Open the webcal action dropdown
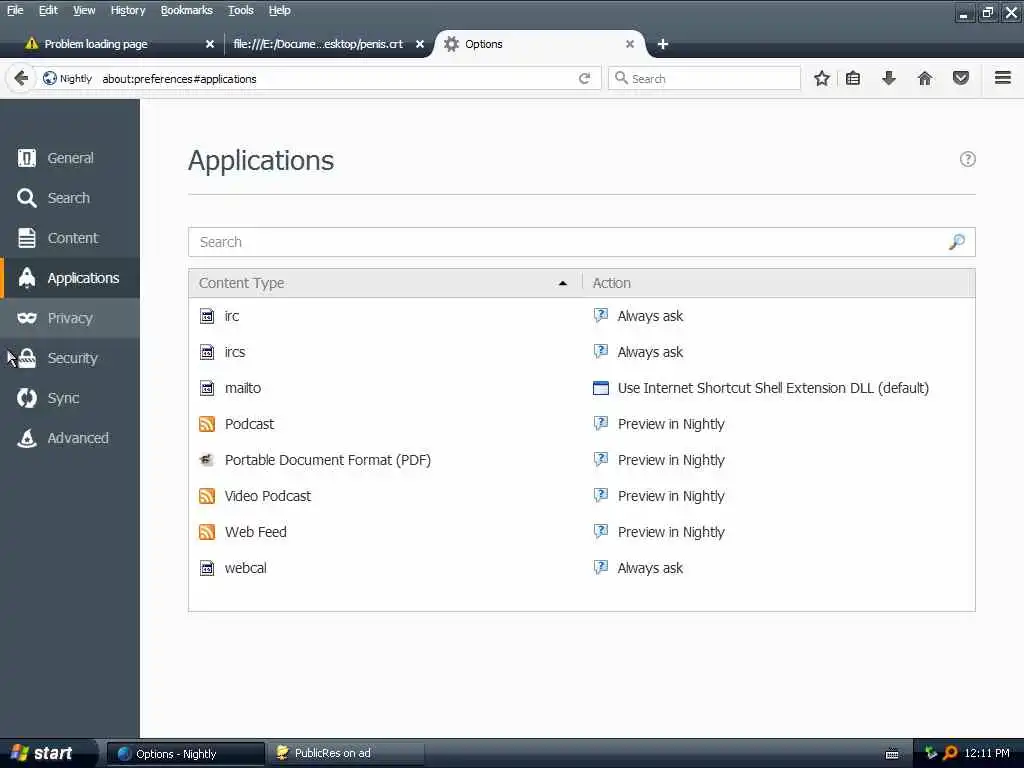 coord(777,568)
